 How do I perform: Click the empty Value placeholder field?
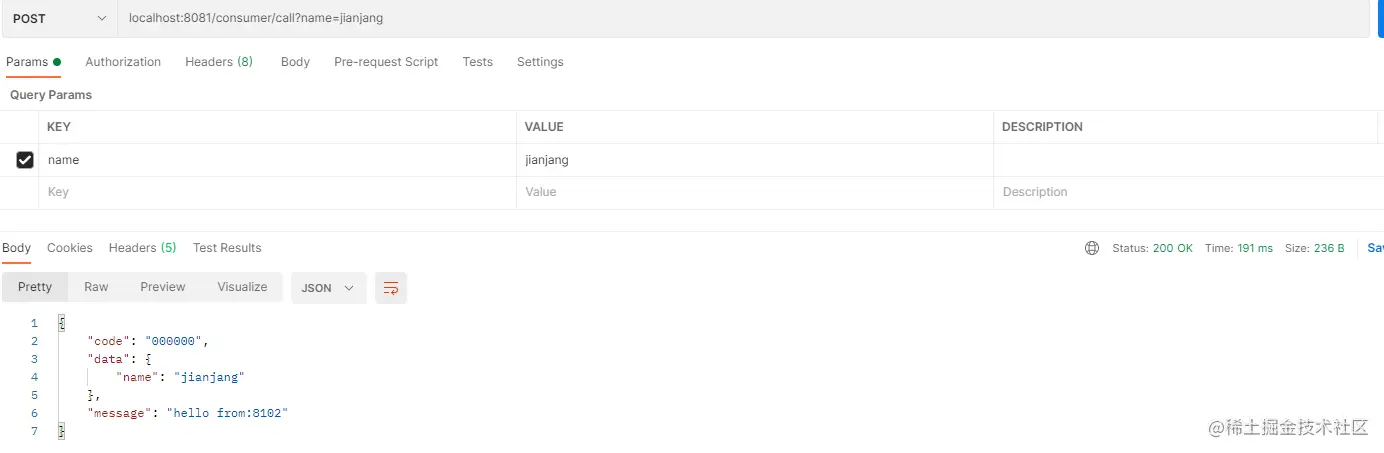tap(755, 192)
